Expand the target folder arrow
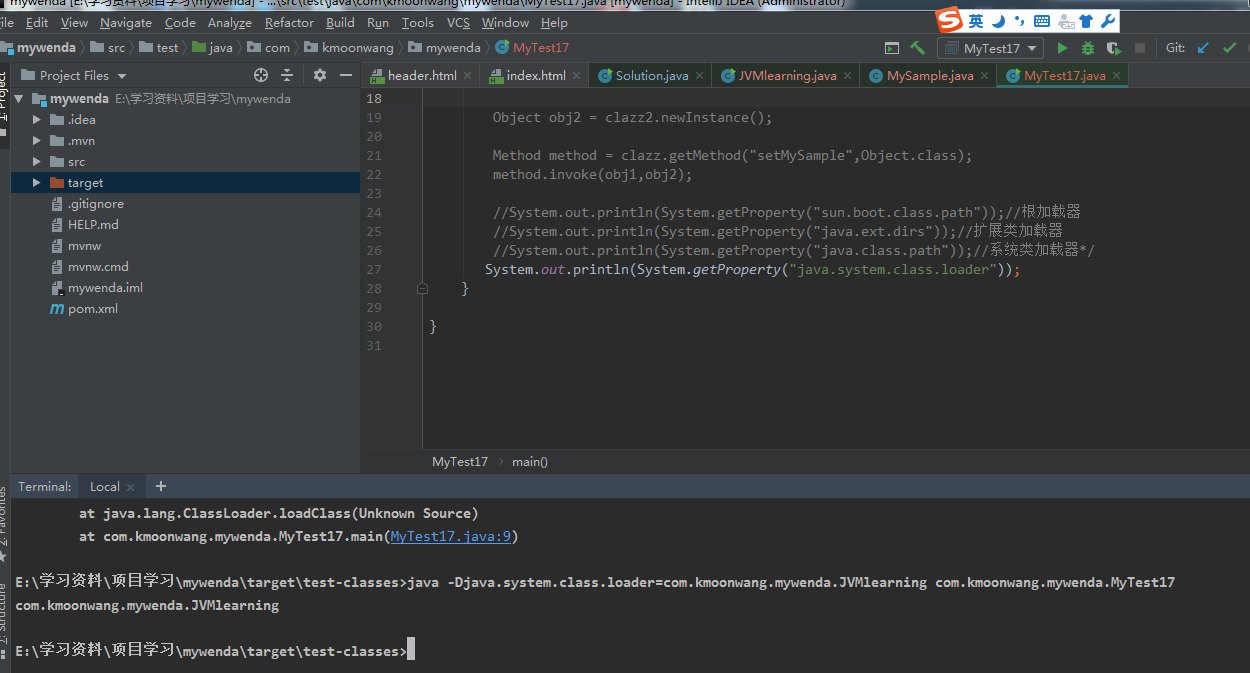 click(37, 183)
